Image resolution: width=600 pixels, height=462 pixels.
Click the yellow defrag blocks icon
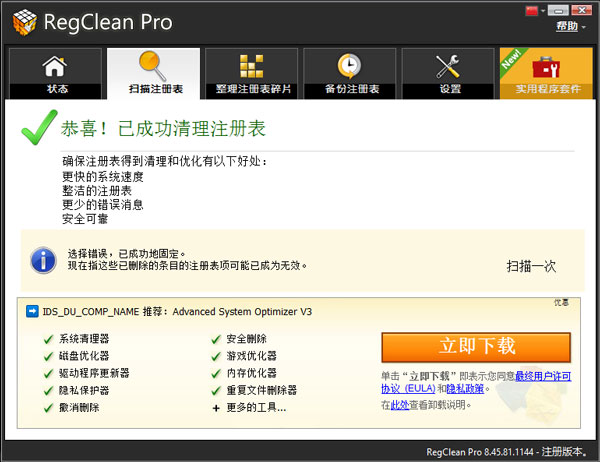[251, 66]
